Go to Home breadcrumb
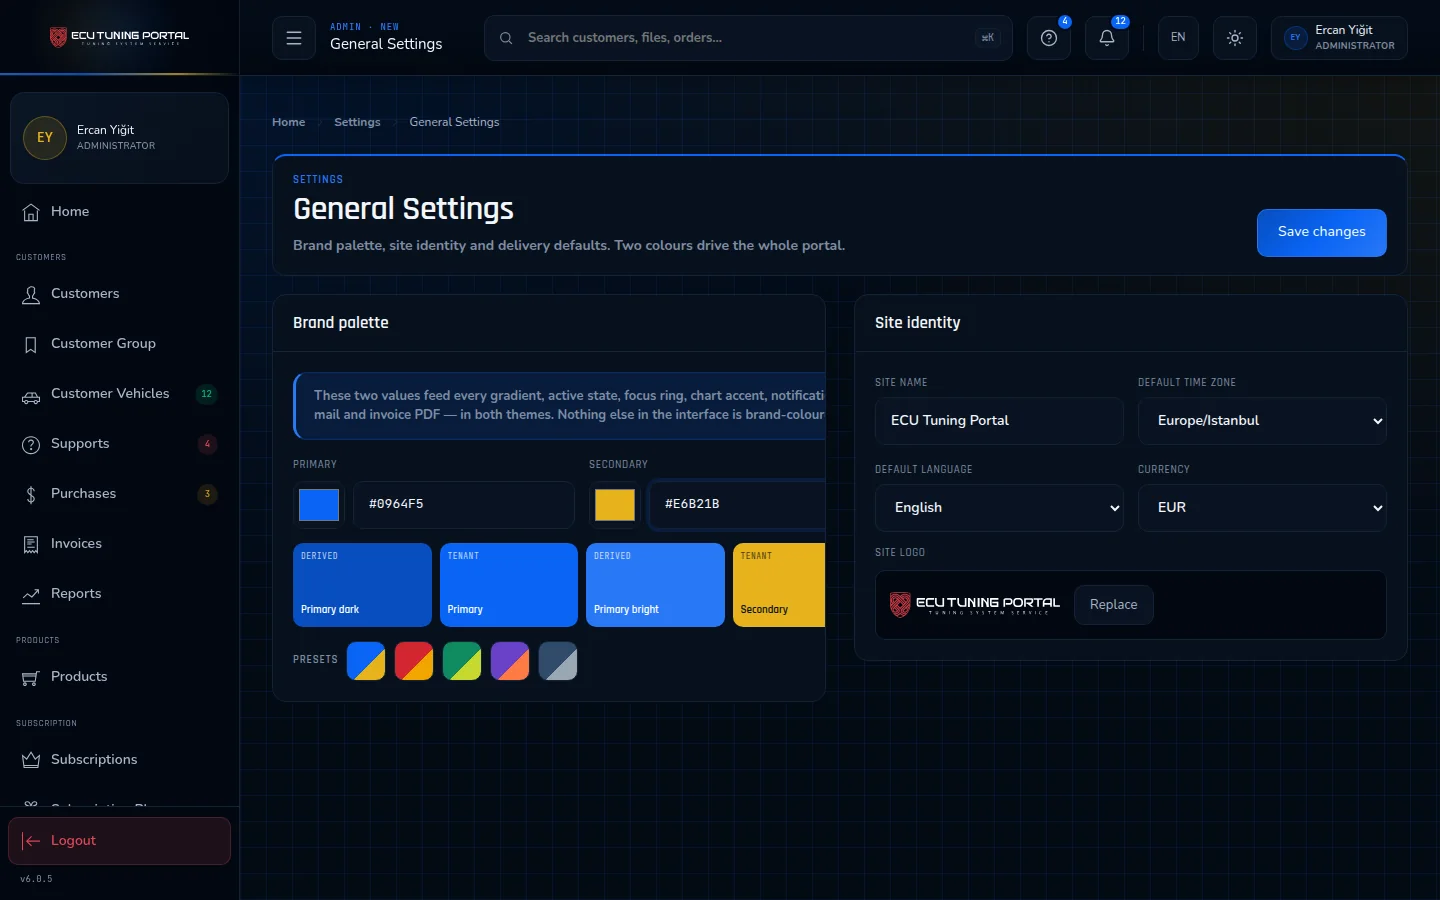The image size is (1440, 900). pos(289,122)
